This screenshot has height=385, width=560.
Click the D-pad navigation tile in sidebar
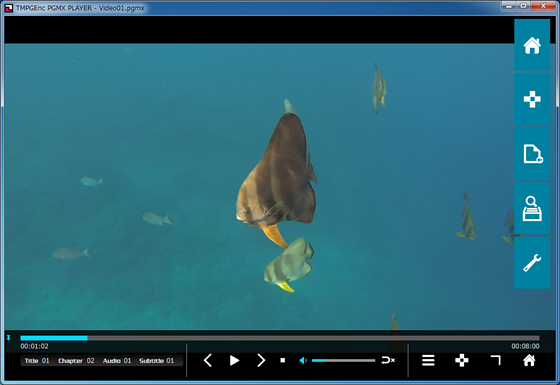(532, 99)
